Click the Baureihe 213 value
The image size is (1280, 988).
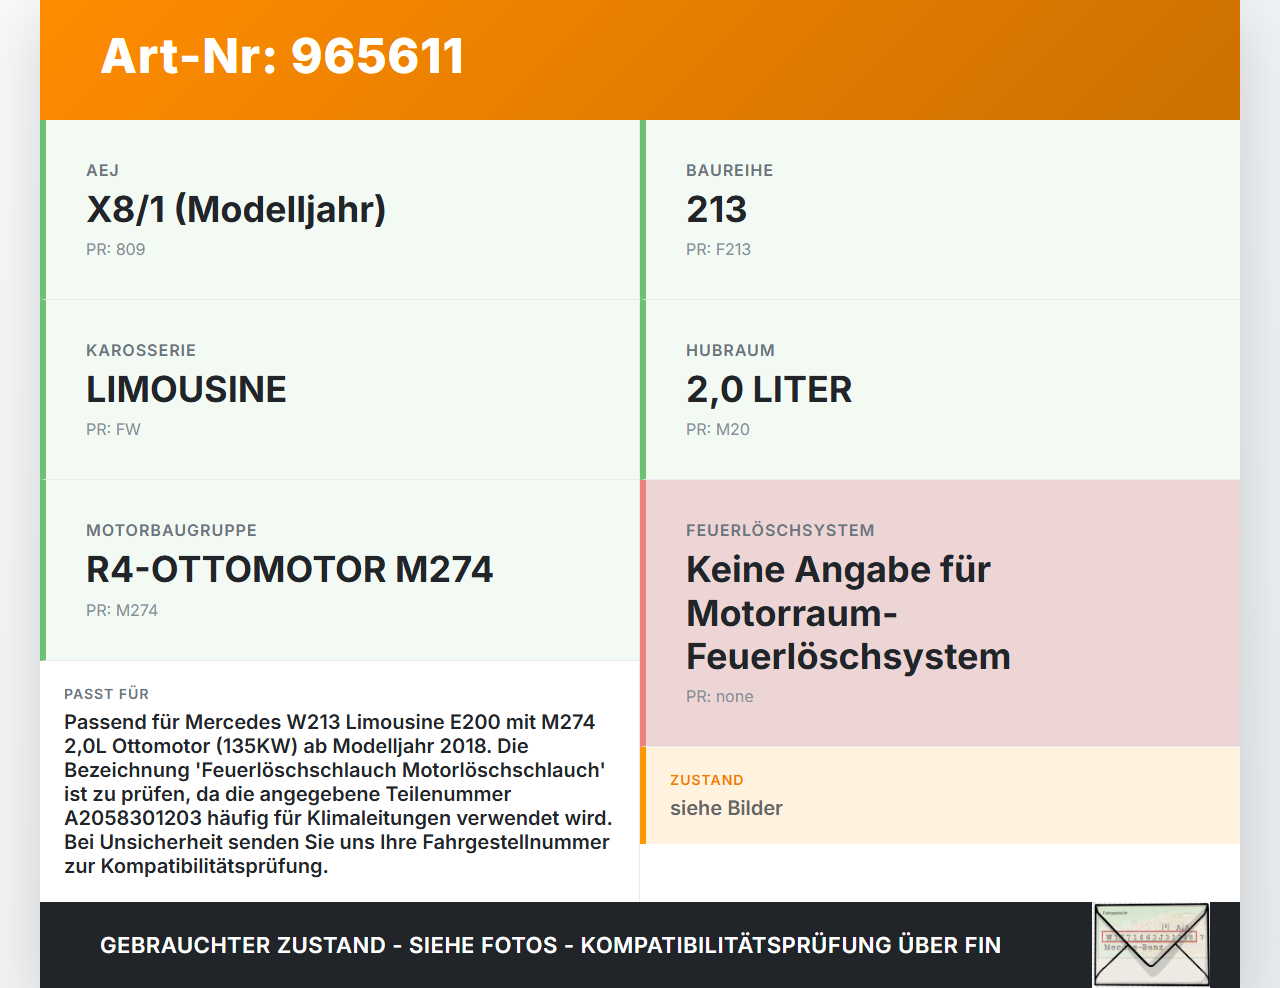point(716,209)
